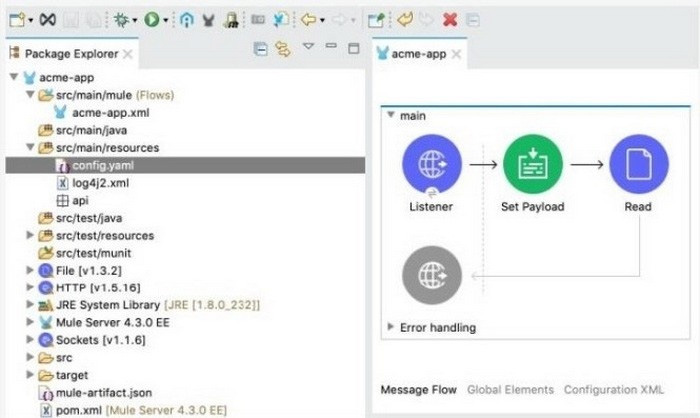Expand the Mule Server 4.3.0 EE node
Screen dimensions: 700x418
point(30,322)
